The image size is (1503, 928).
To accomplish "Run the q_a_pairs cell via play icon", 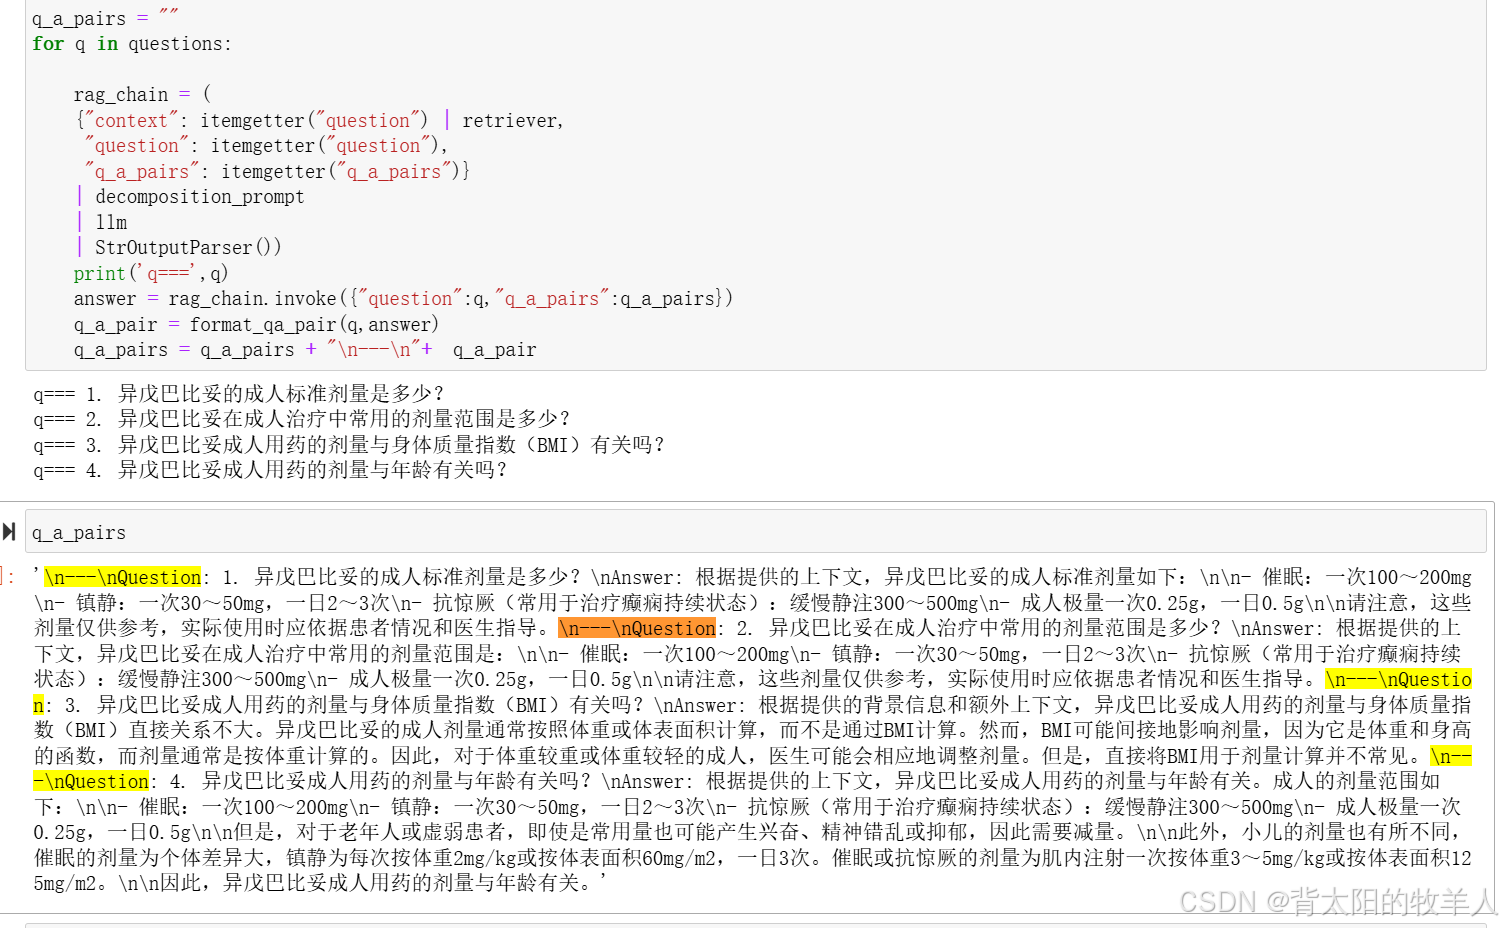I will 10,531.
